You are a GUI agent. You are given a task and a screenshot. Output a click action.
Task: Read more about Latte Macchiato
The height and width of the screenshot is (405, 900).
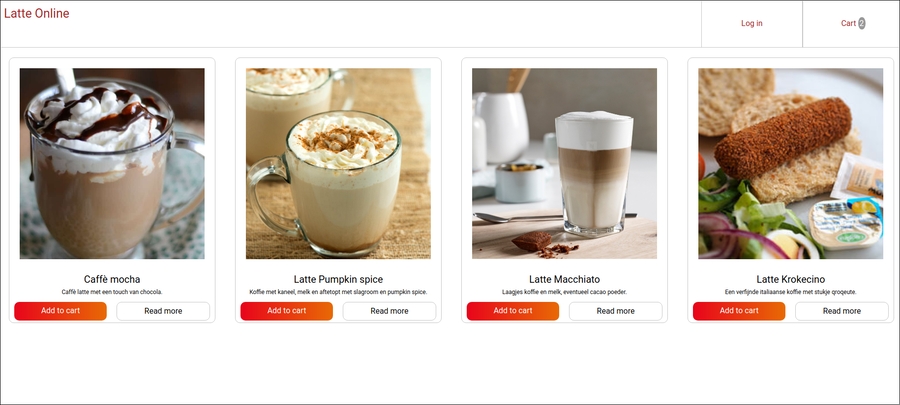(615, 311)
